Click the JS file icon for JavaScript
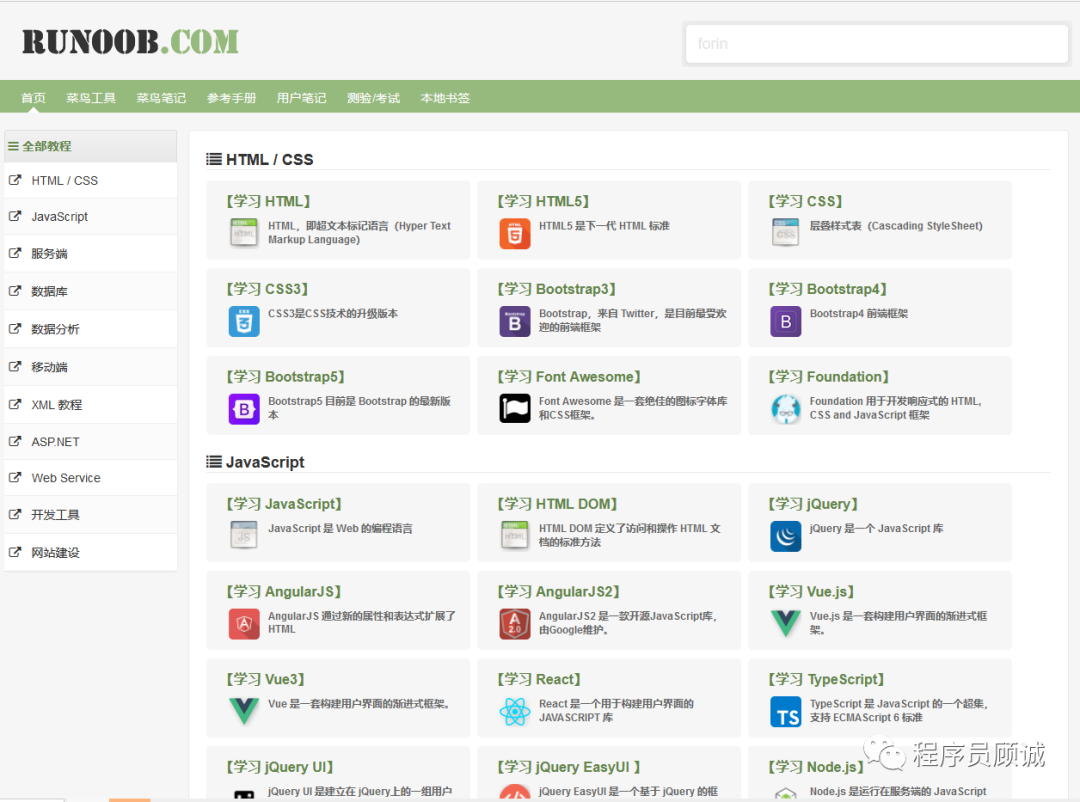Screen dimensions: 1080x802 coord(244,535)
